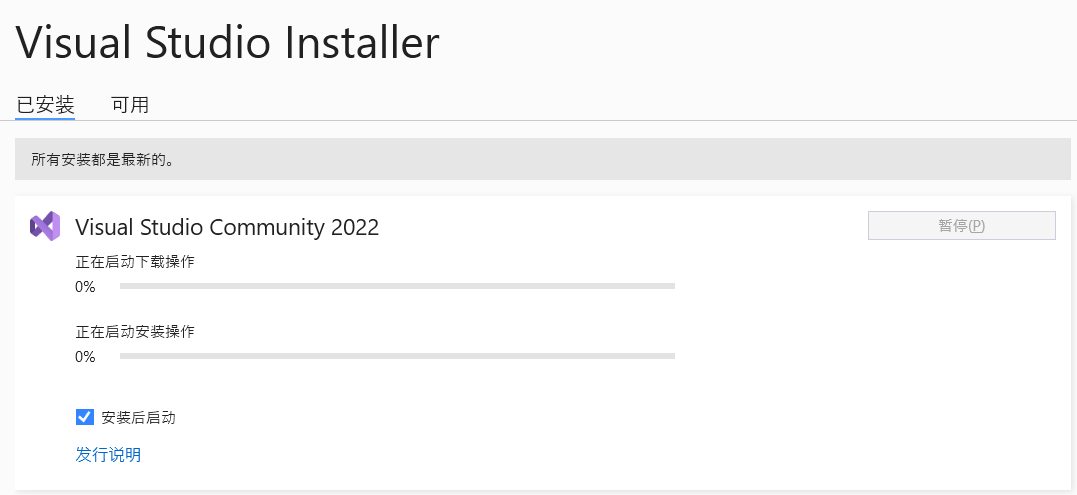Open the 可用 tab

click(130, 104)
